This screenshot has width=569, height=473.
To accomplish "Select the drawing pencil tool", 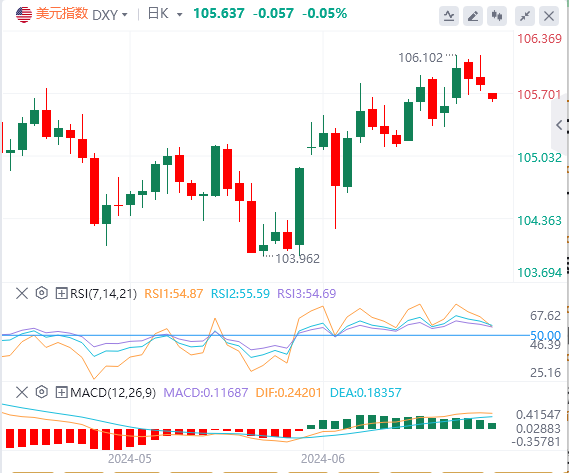I will pyautogui.click(x=473, y=16).
